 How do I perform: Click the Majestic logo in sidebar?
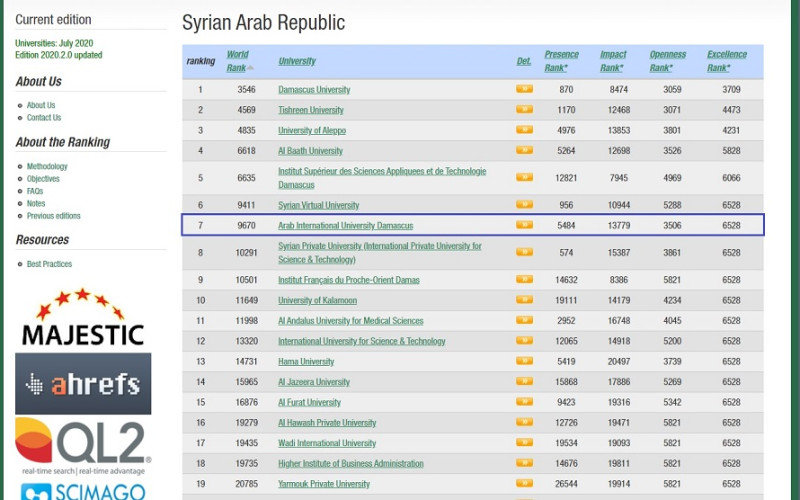[83, 318]
